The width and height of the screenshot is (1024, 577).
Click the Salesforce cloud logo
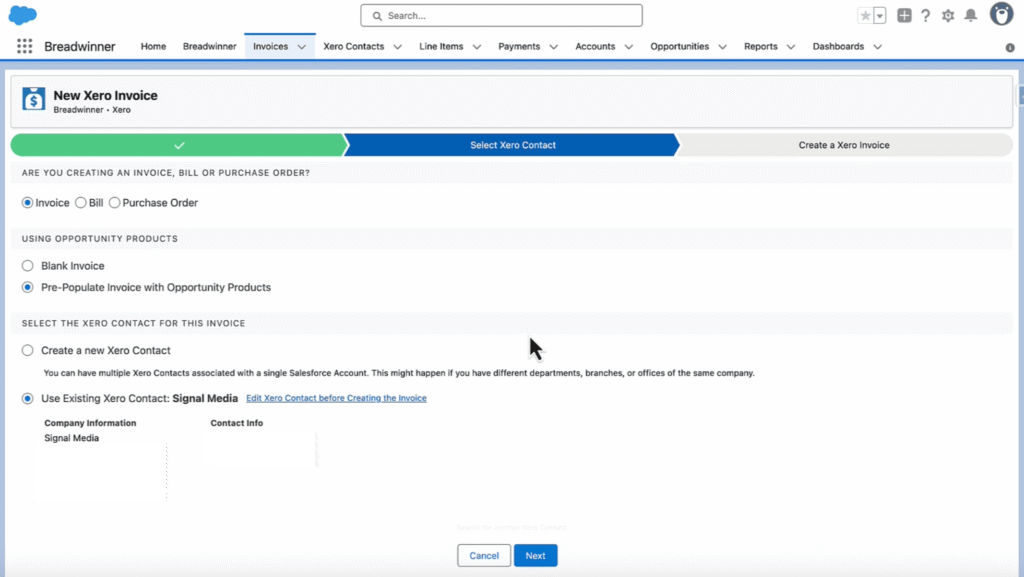(22, 14)
